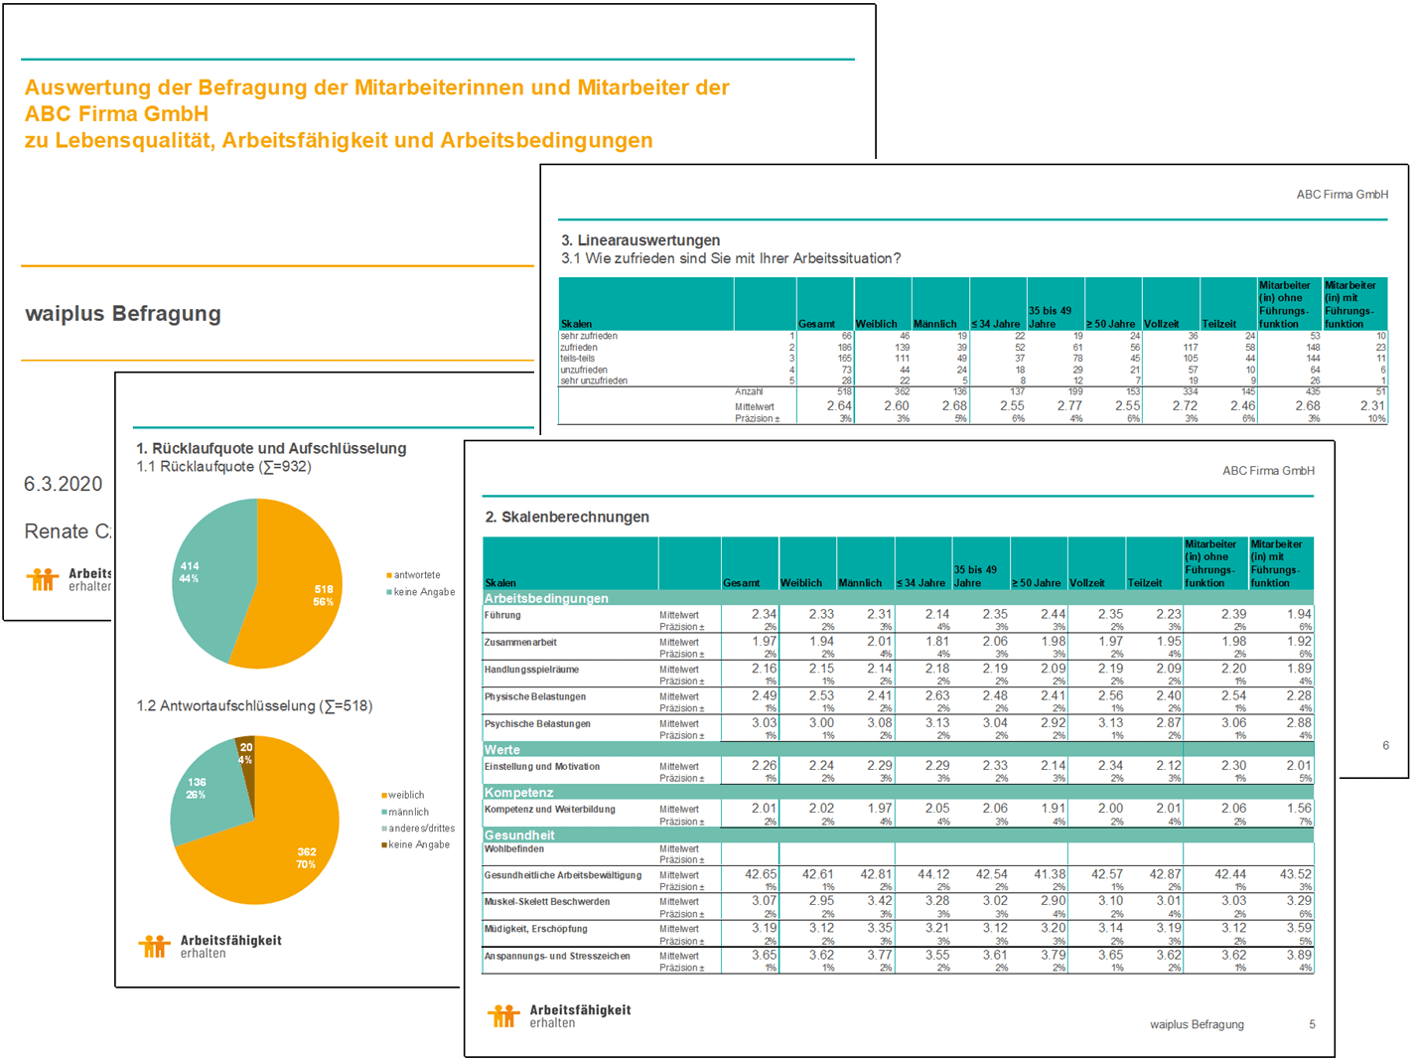Click the 'Führung' row label

(x=502, y=615)
